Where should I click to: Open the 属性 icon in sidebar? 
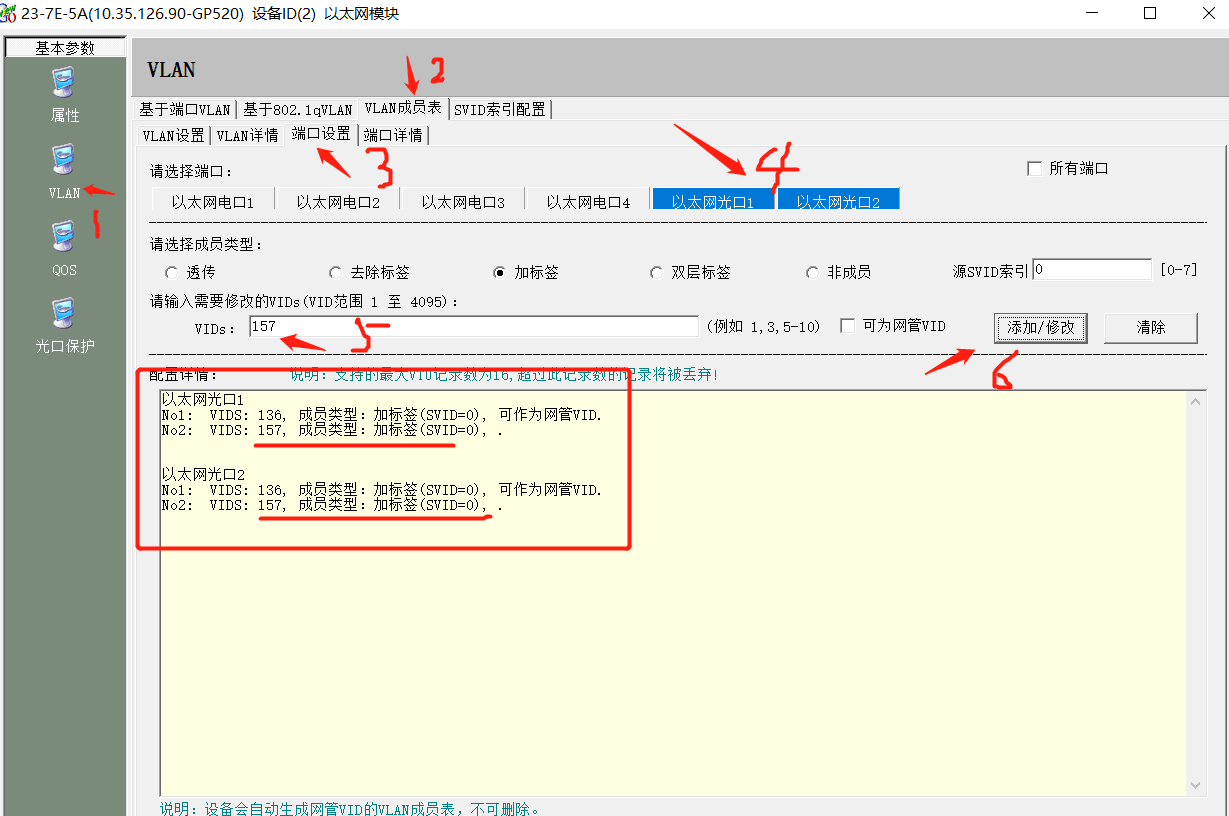point(64,84)
